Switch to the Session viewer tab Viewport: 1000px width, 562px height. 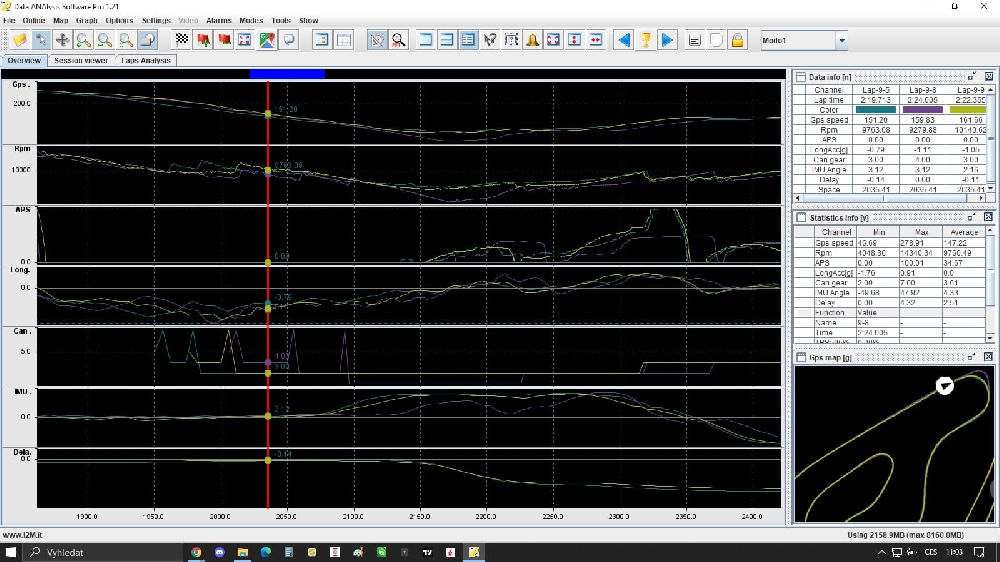pos(81,60)
